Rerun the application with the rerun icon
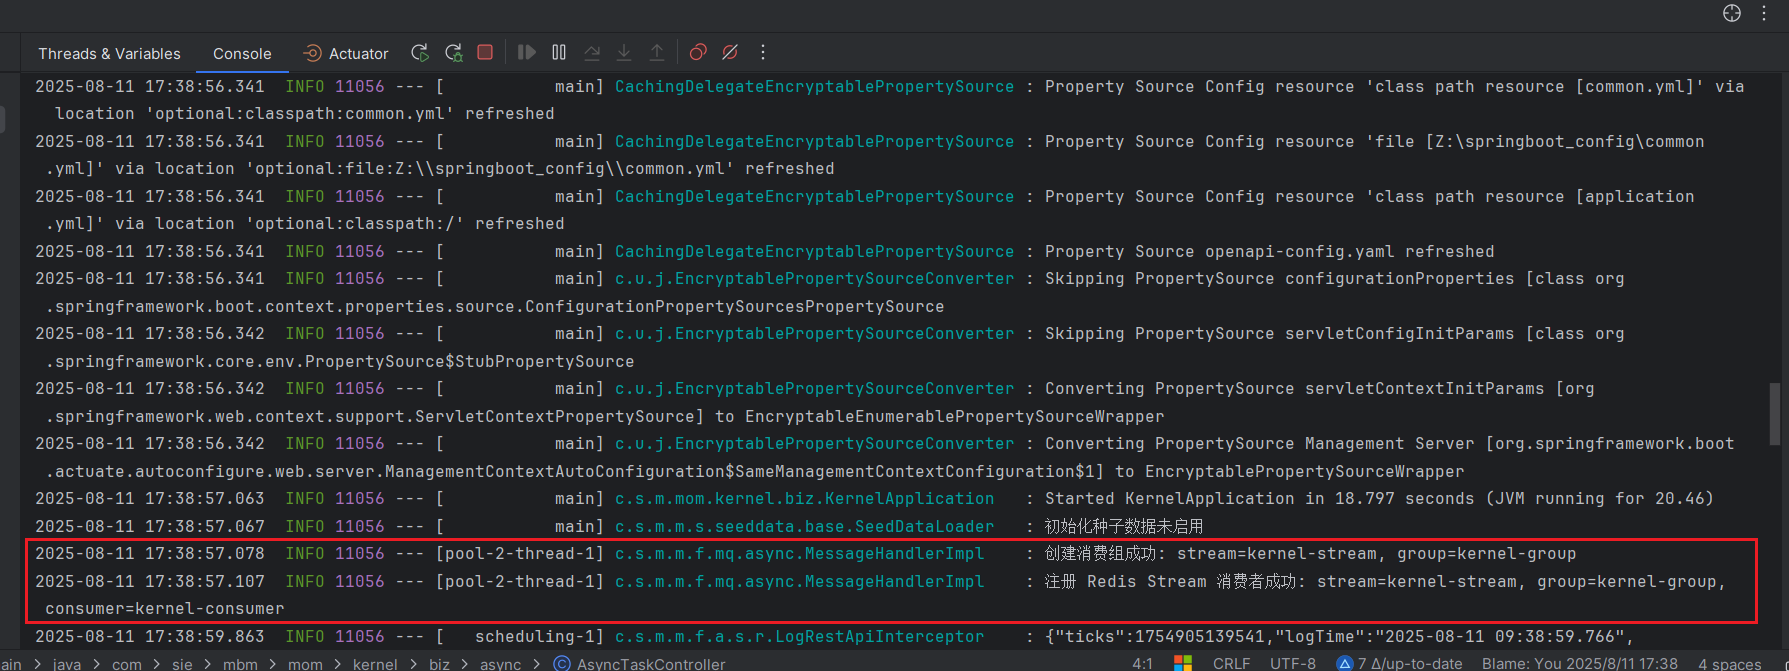The height and width of the screenshot is (671, 1789). click(420, 53)
